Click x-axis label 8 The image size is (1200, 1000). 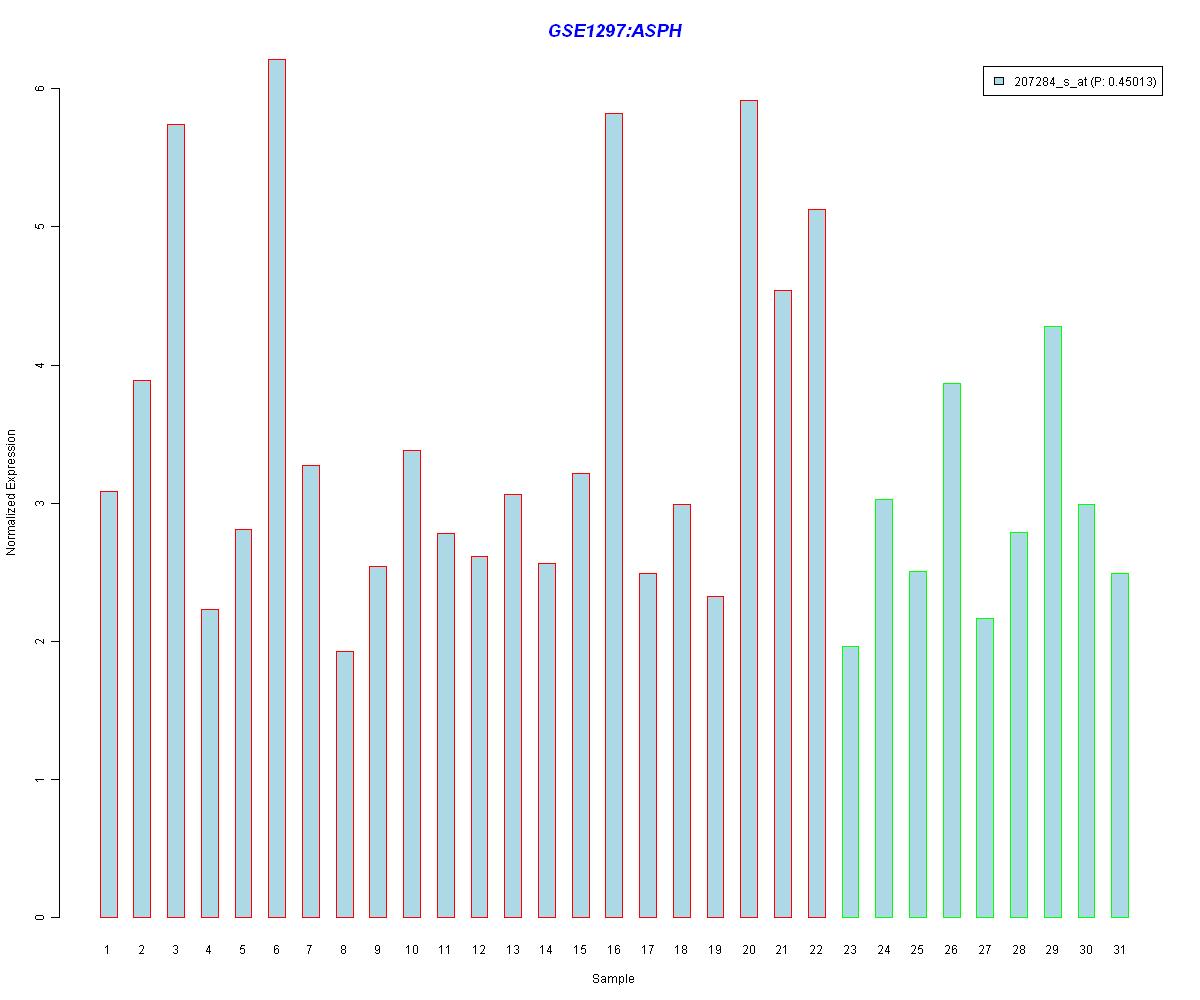pyautogui.click(x=344, y=949)
